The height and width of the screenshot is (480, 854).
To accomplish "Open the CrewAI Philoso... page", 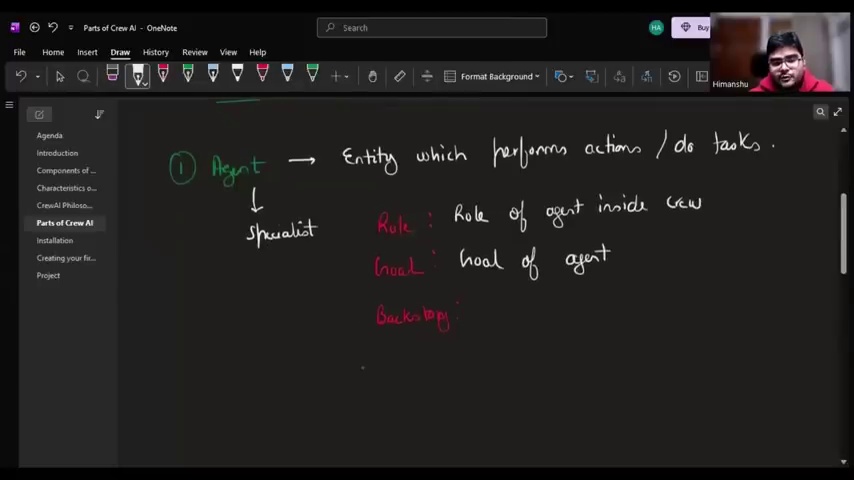I will (x=65, y=205).
